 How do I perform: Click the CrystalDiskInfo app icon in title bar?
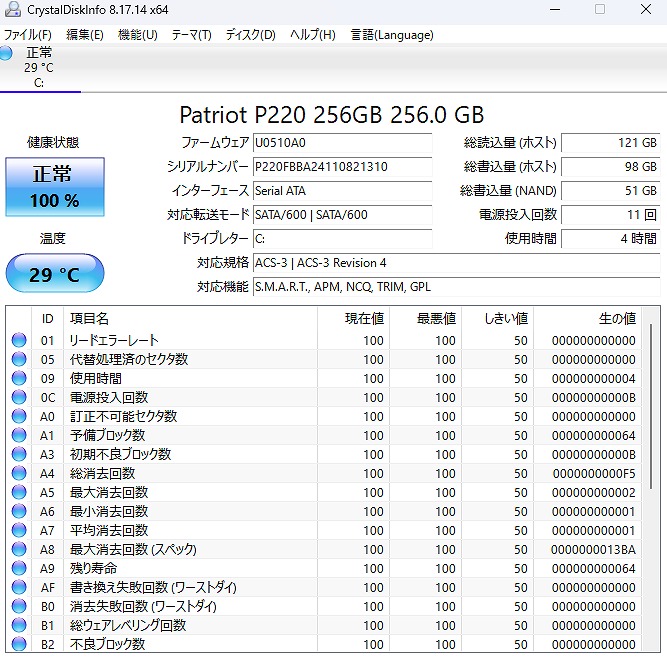tap(12, 9)
